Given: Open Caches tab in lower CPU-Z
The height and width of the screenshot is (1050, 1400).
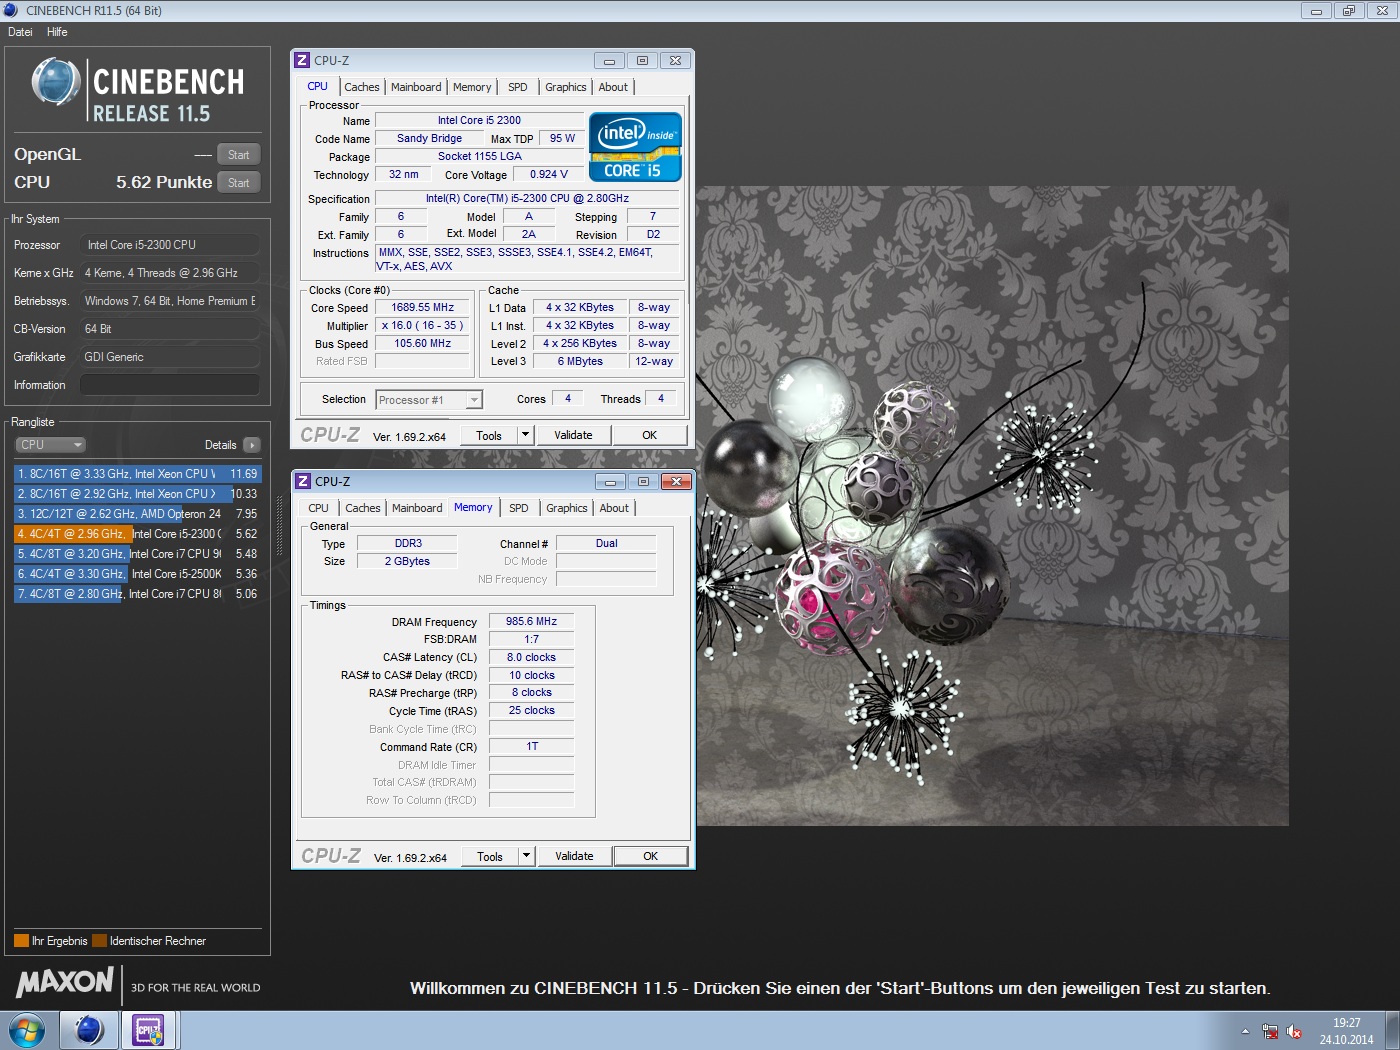Looking at the screenshot, I should (363, 508).
